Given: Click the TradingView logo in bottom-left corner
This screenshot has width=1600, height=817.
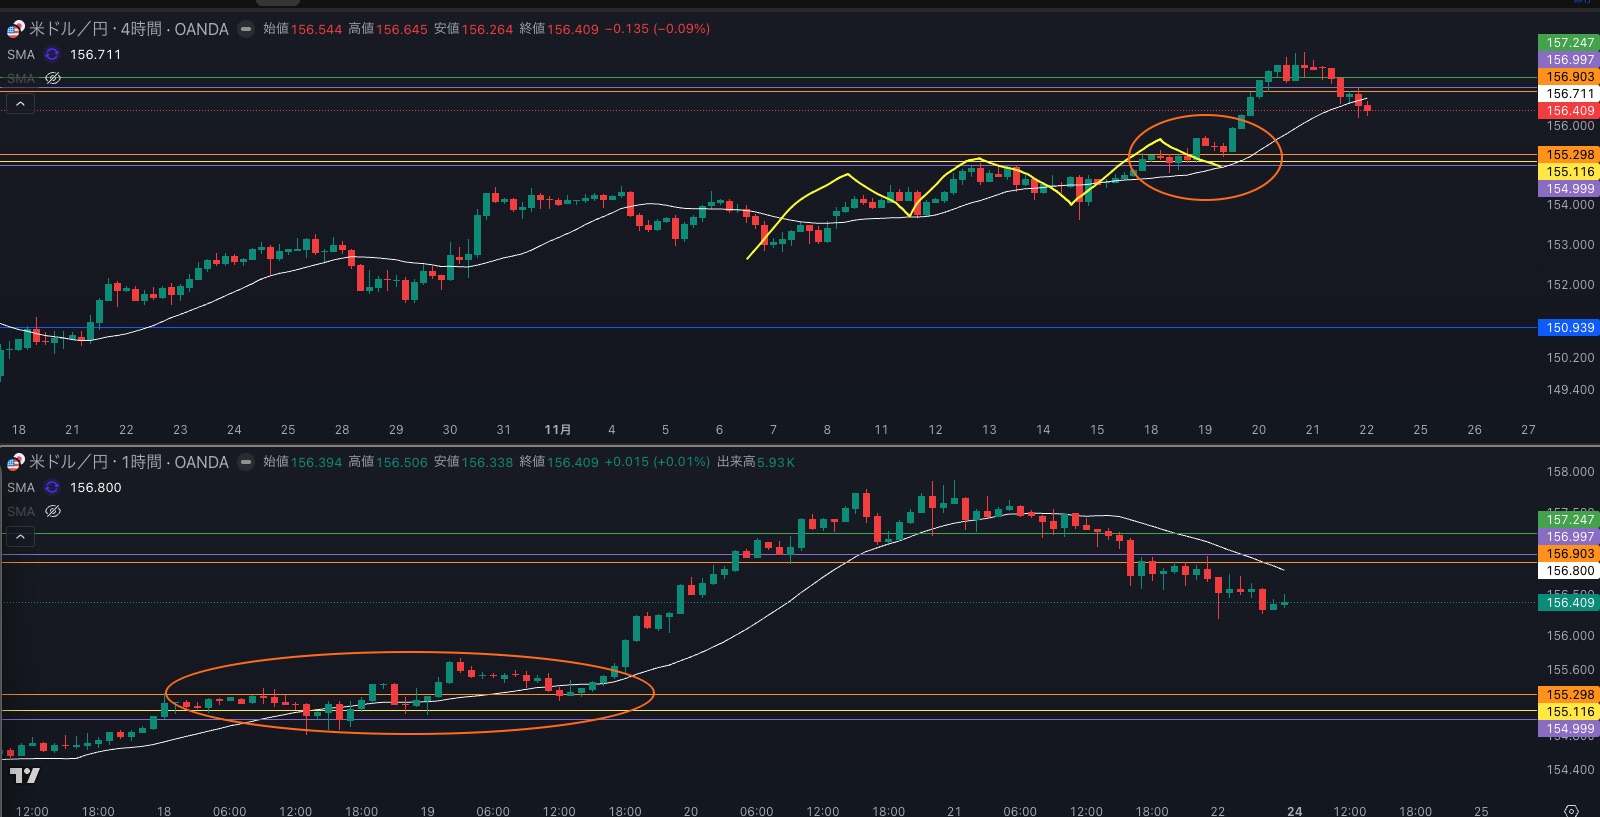Looking at the screenshot, I should pyautogui.click(x=25, y=775).
